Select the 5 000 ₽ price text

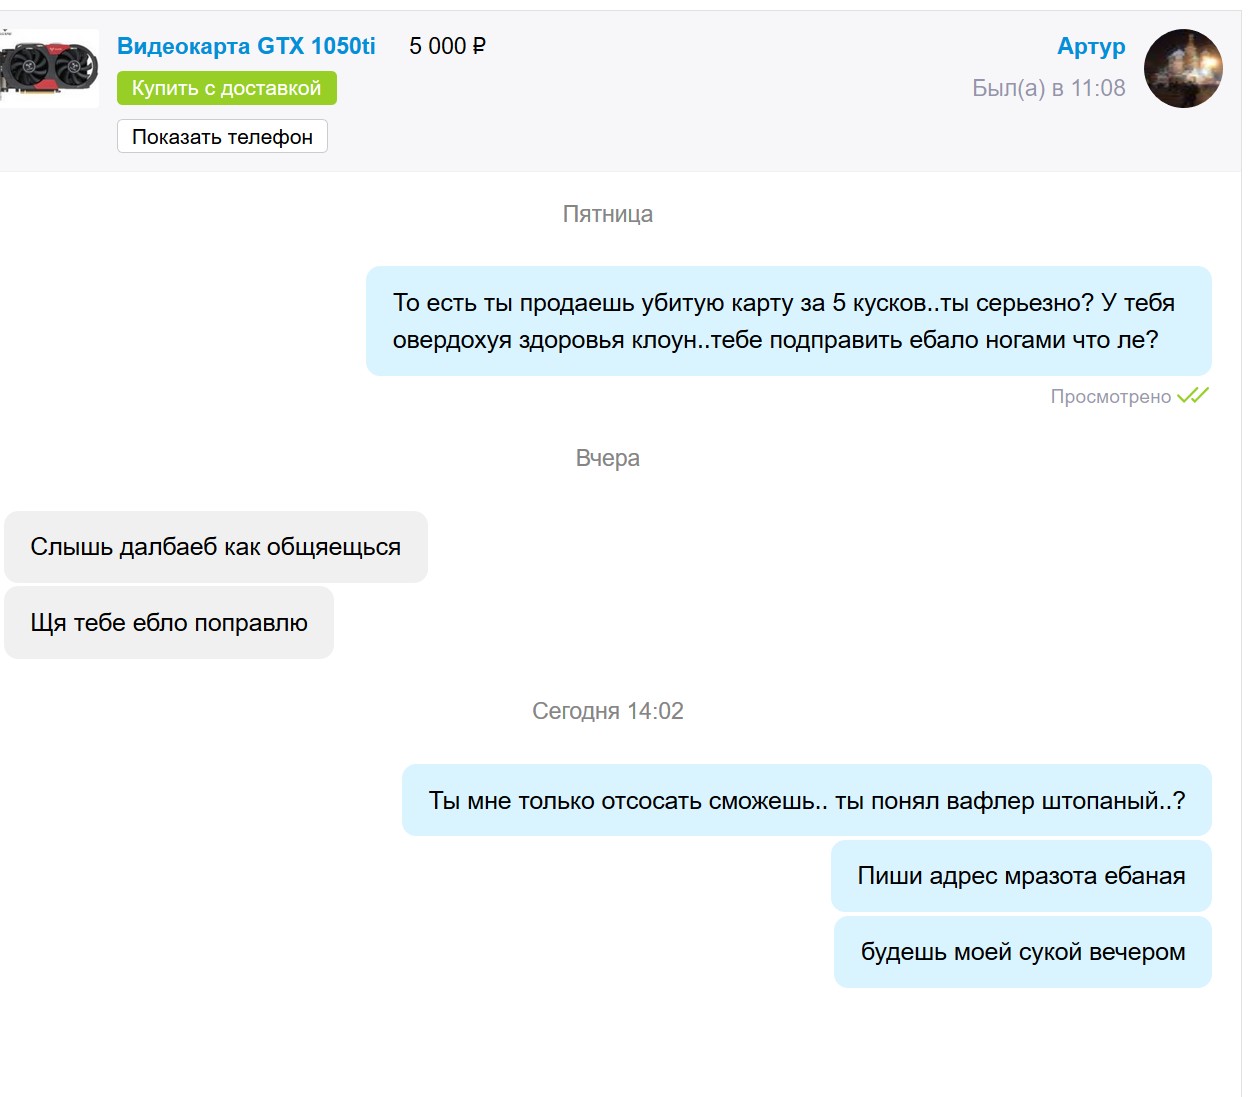447,46
